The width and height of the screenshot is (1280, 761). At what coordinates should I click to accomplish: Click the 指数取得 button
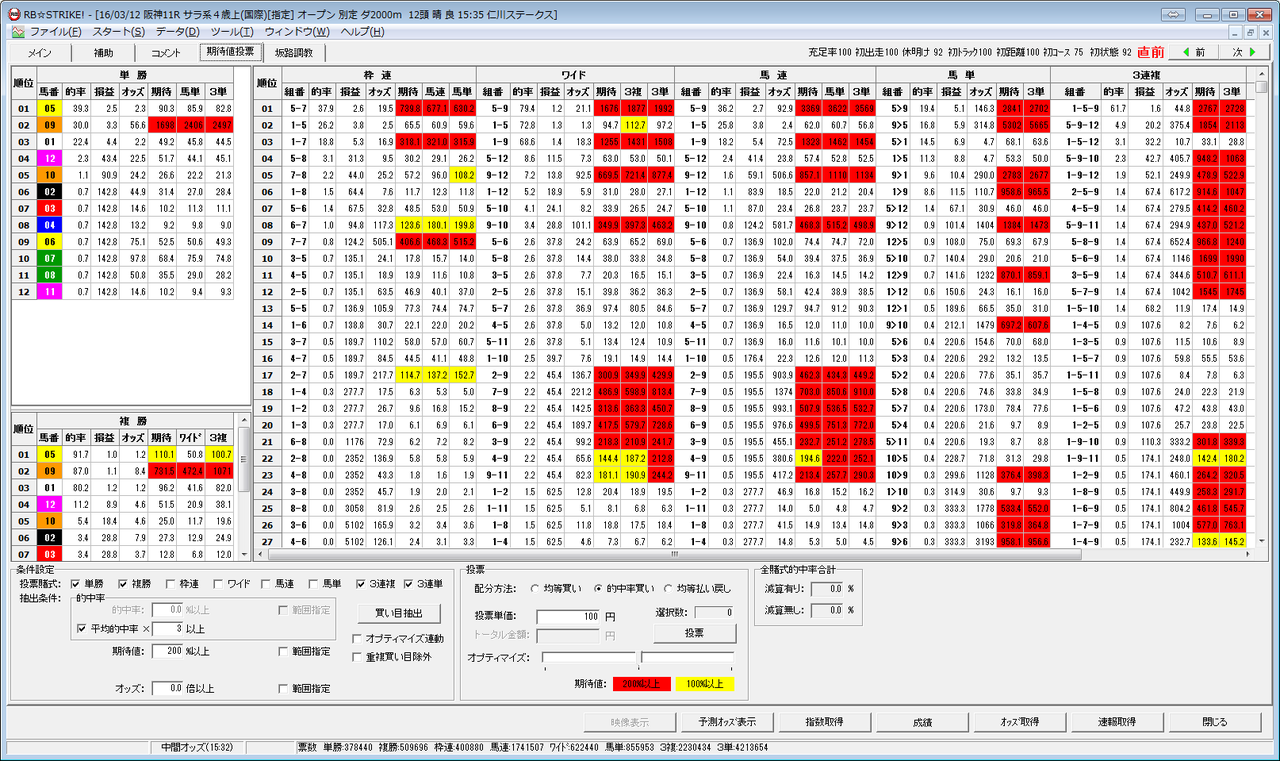(824, 722)
